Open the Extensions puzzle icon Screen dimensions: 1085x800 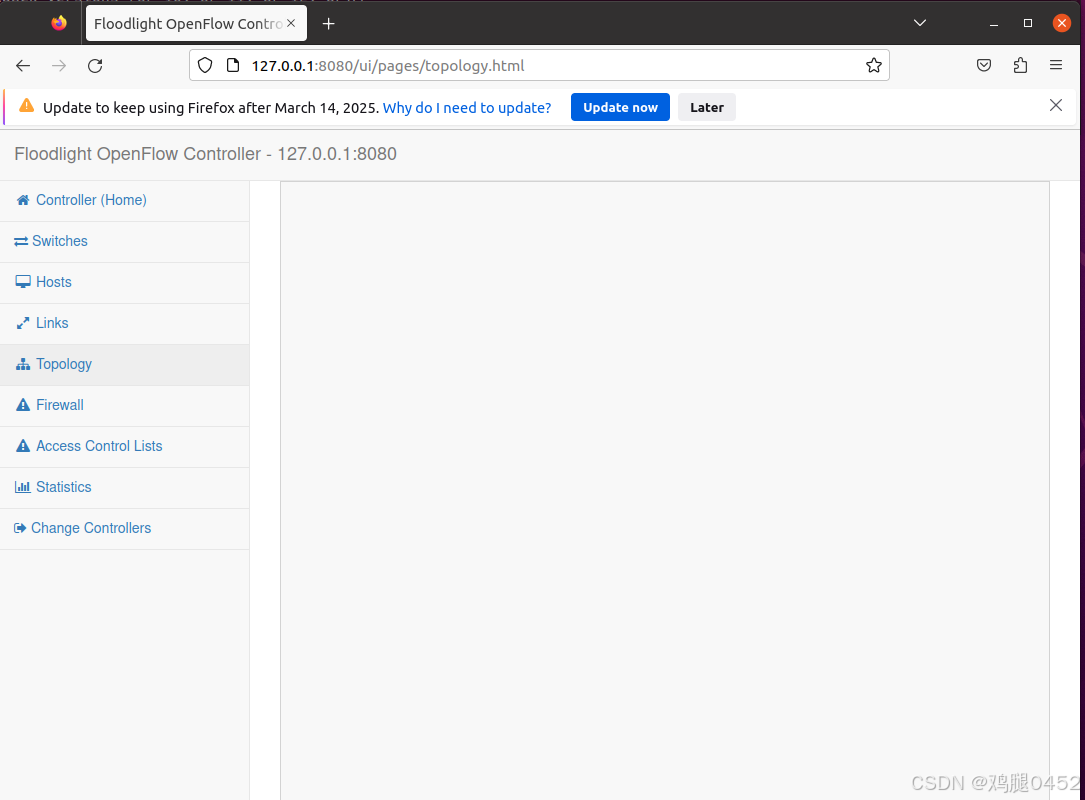point(1020,66)
